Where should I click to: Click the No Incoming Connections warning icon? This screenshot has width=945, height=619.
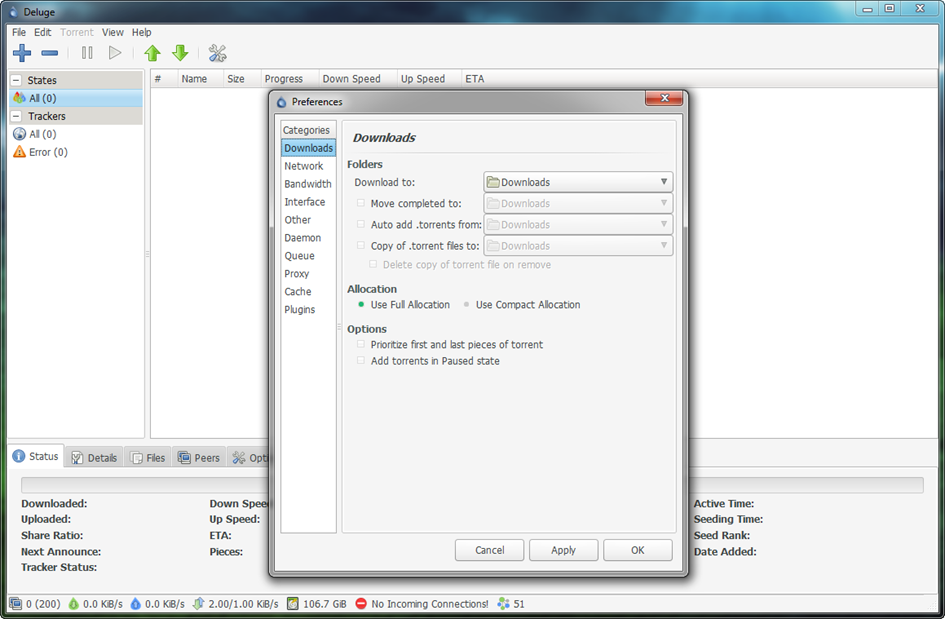point(361,603)
